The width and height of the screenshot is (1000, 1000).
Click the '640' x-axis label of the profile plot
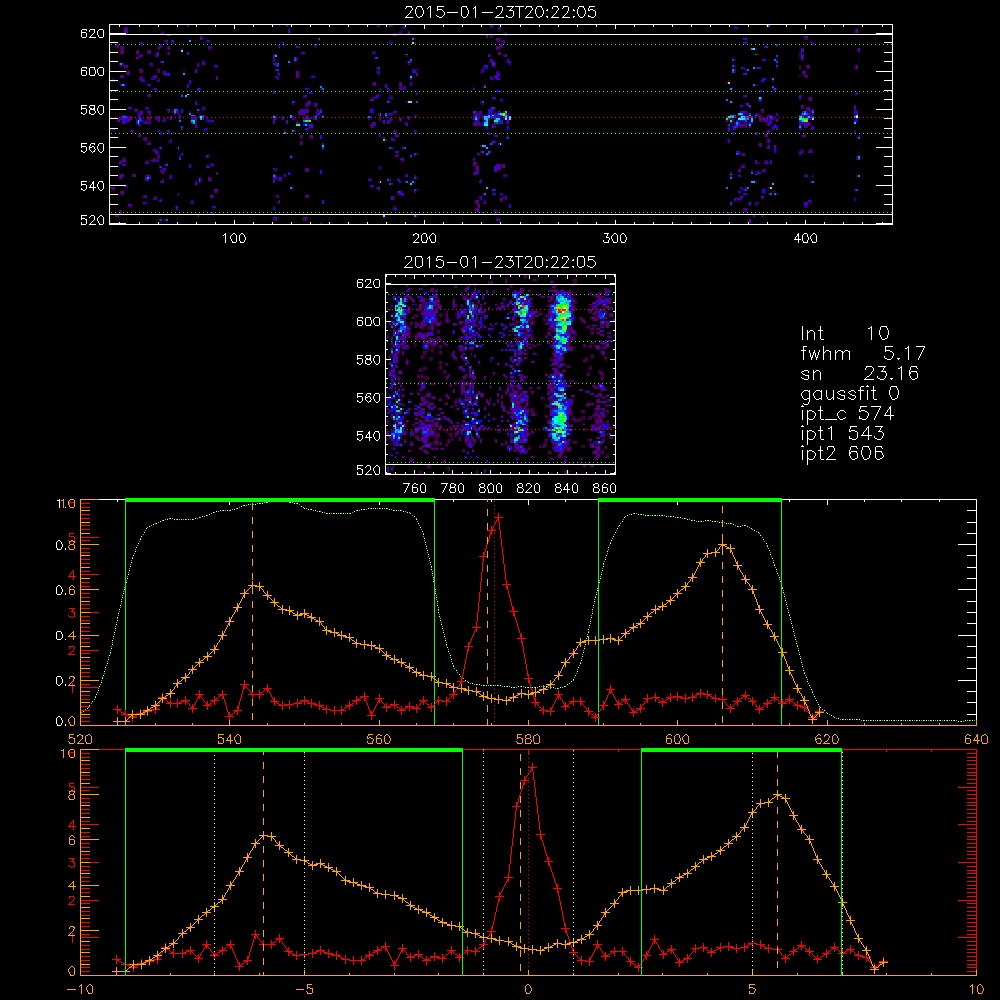(976, 740)
